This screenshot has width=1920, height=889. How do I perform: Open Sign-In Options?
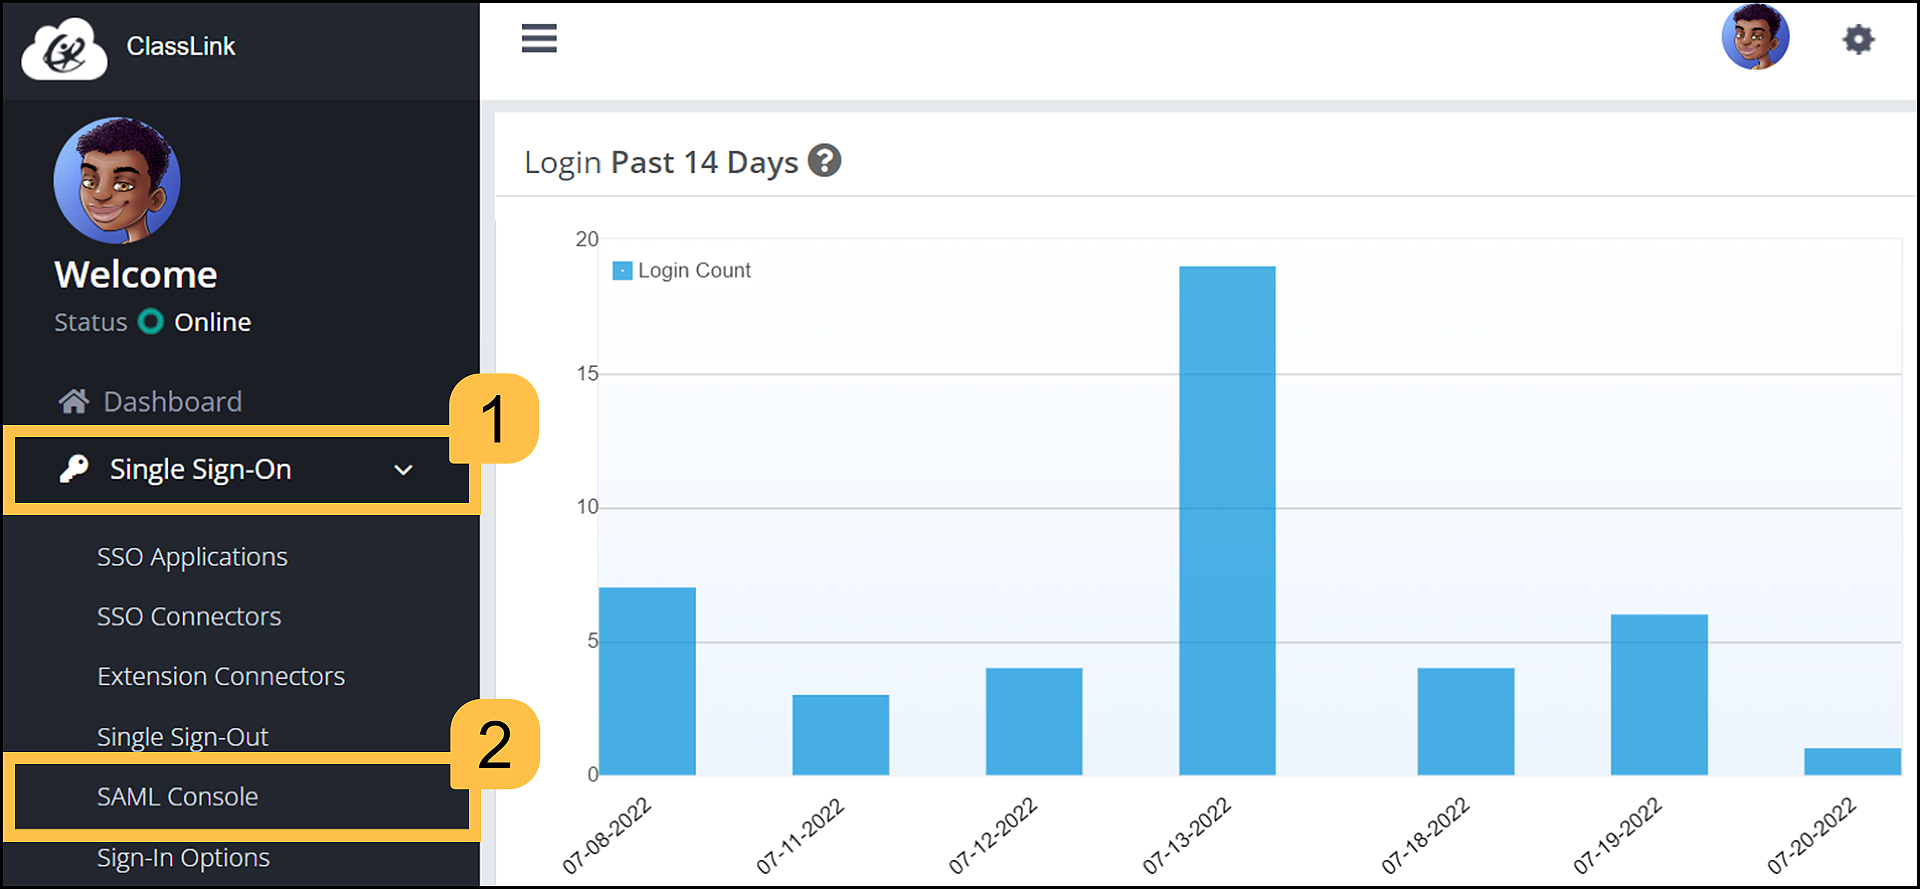click(x=183, y=858)
